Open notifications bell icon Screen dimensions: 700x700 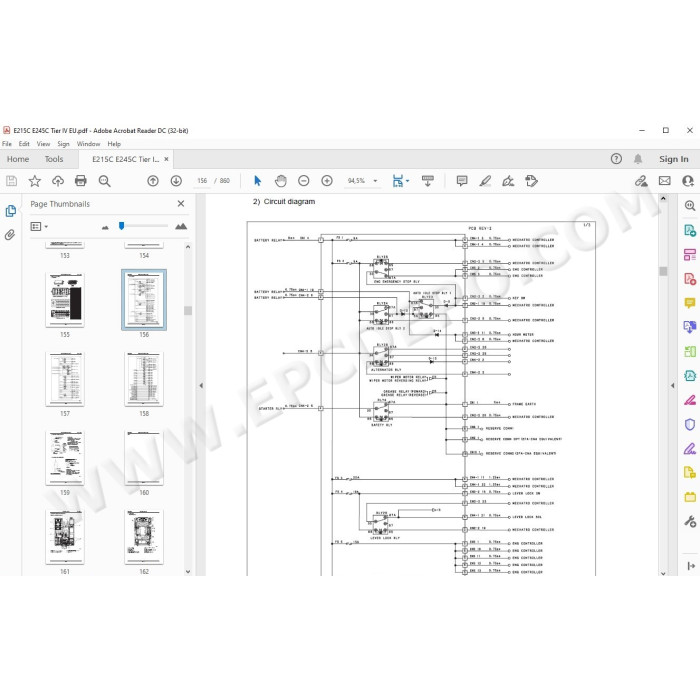point(638,159)
